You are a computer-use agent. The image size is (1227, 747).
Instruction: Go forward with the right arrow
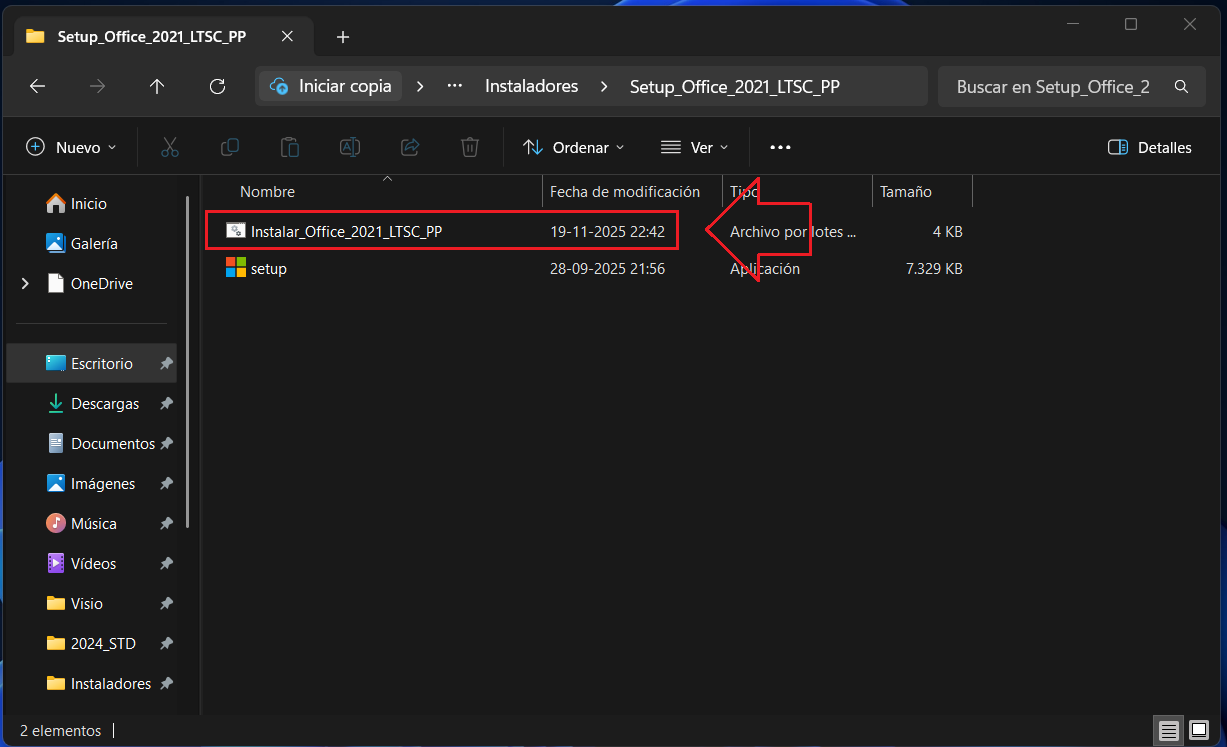pos(98,87)
